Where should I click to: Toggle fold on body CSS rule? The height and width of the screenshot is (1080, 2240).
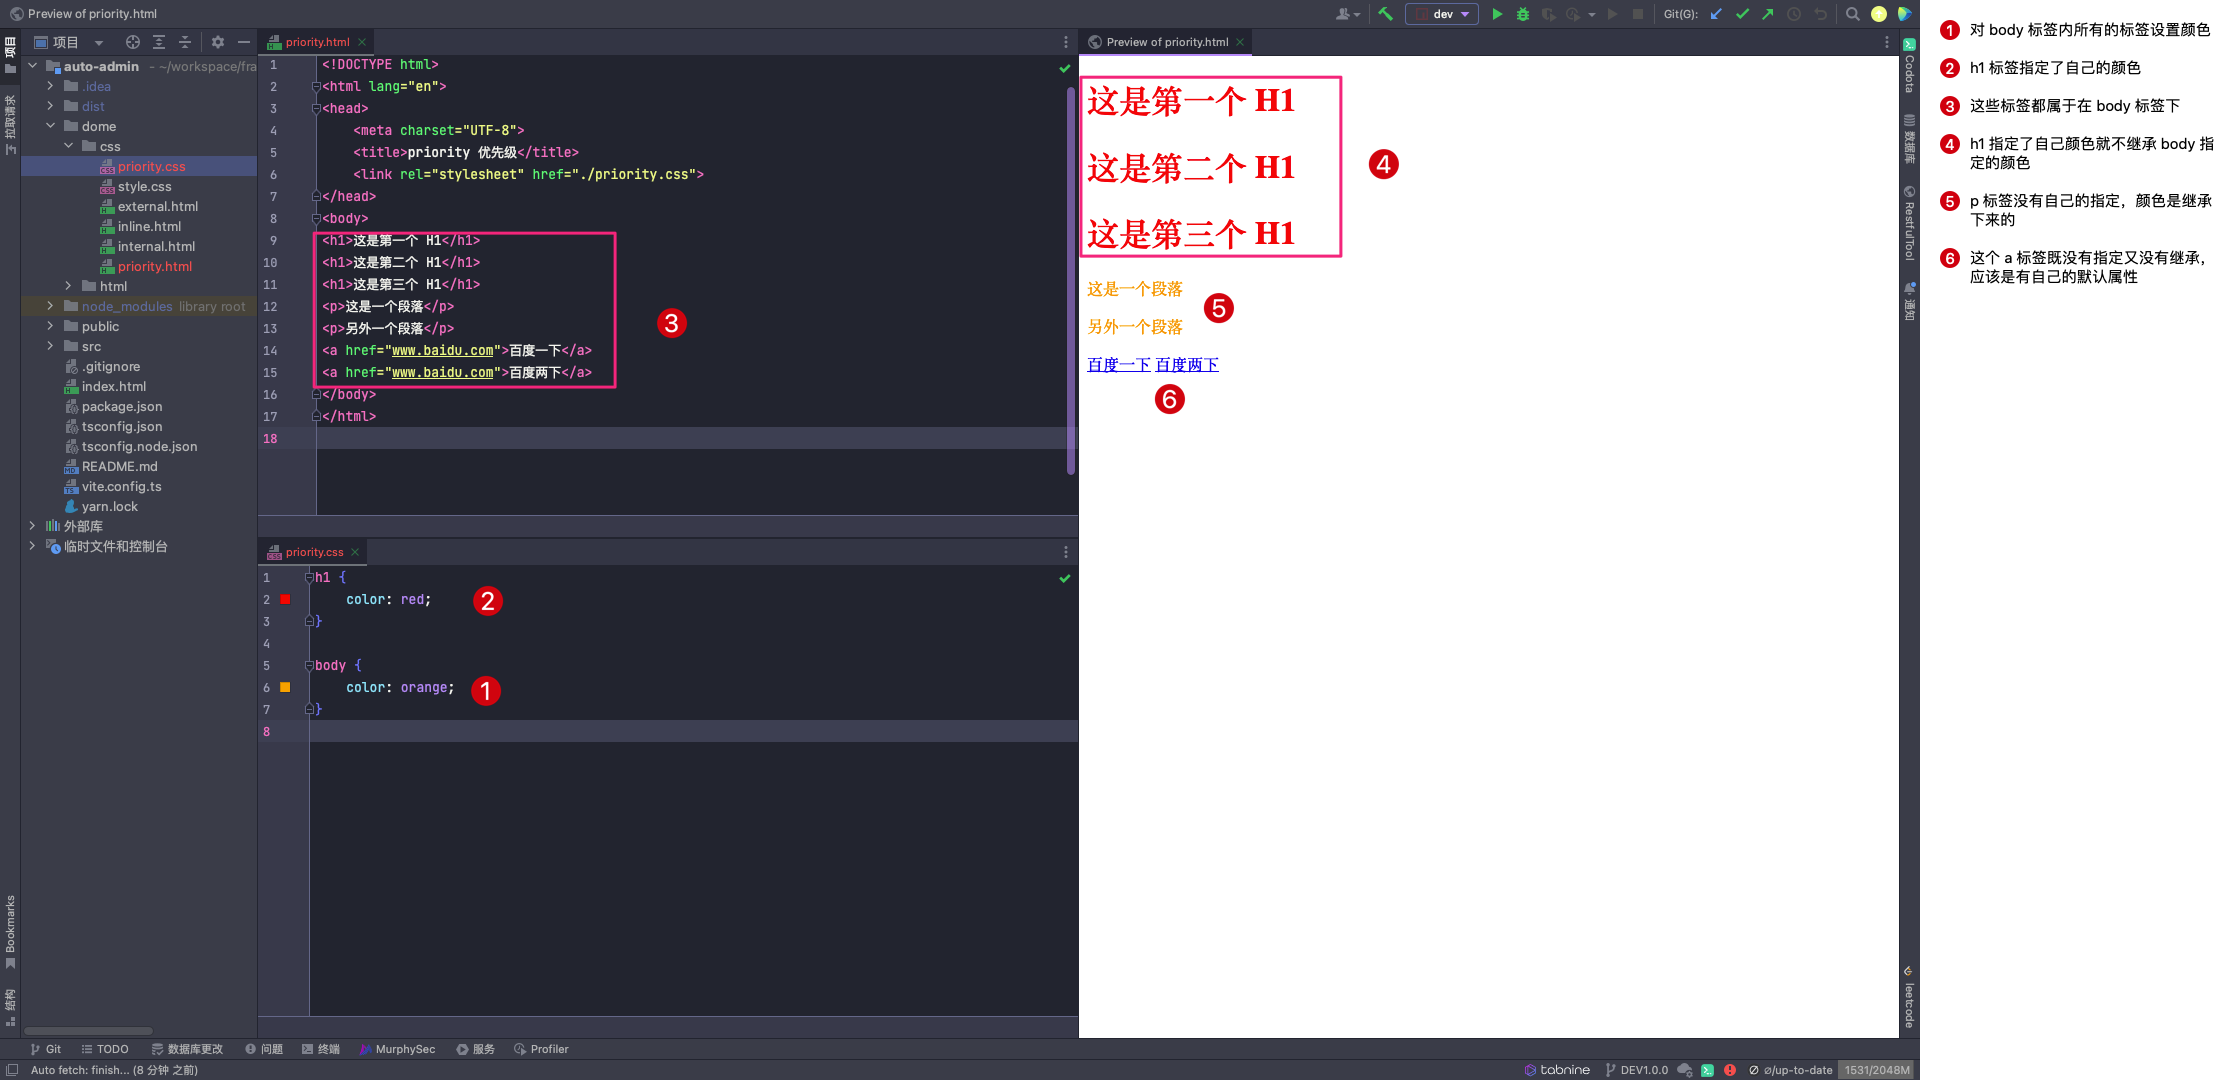click(x=310, y=665)
